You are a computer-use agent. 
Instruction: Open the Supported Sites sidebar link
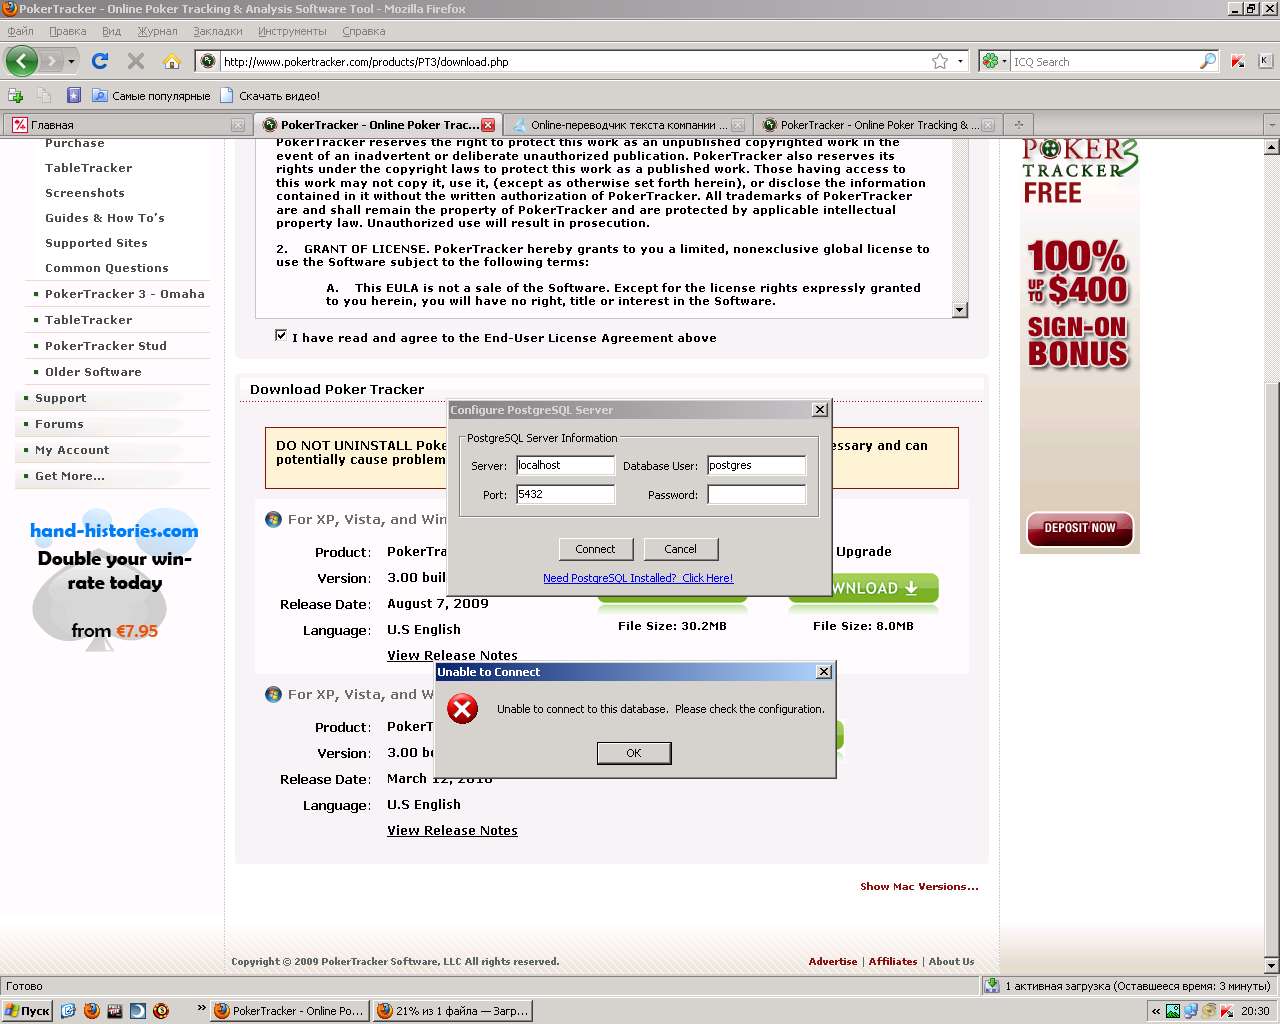tap(96, 243)
